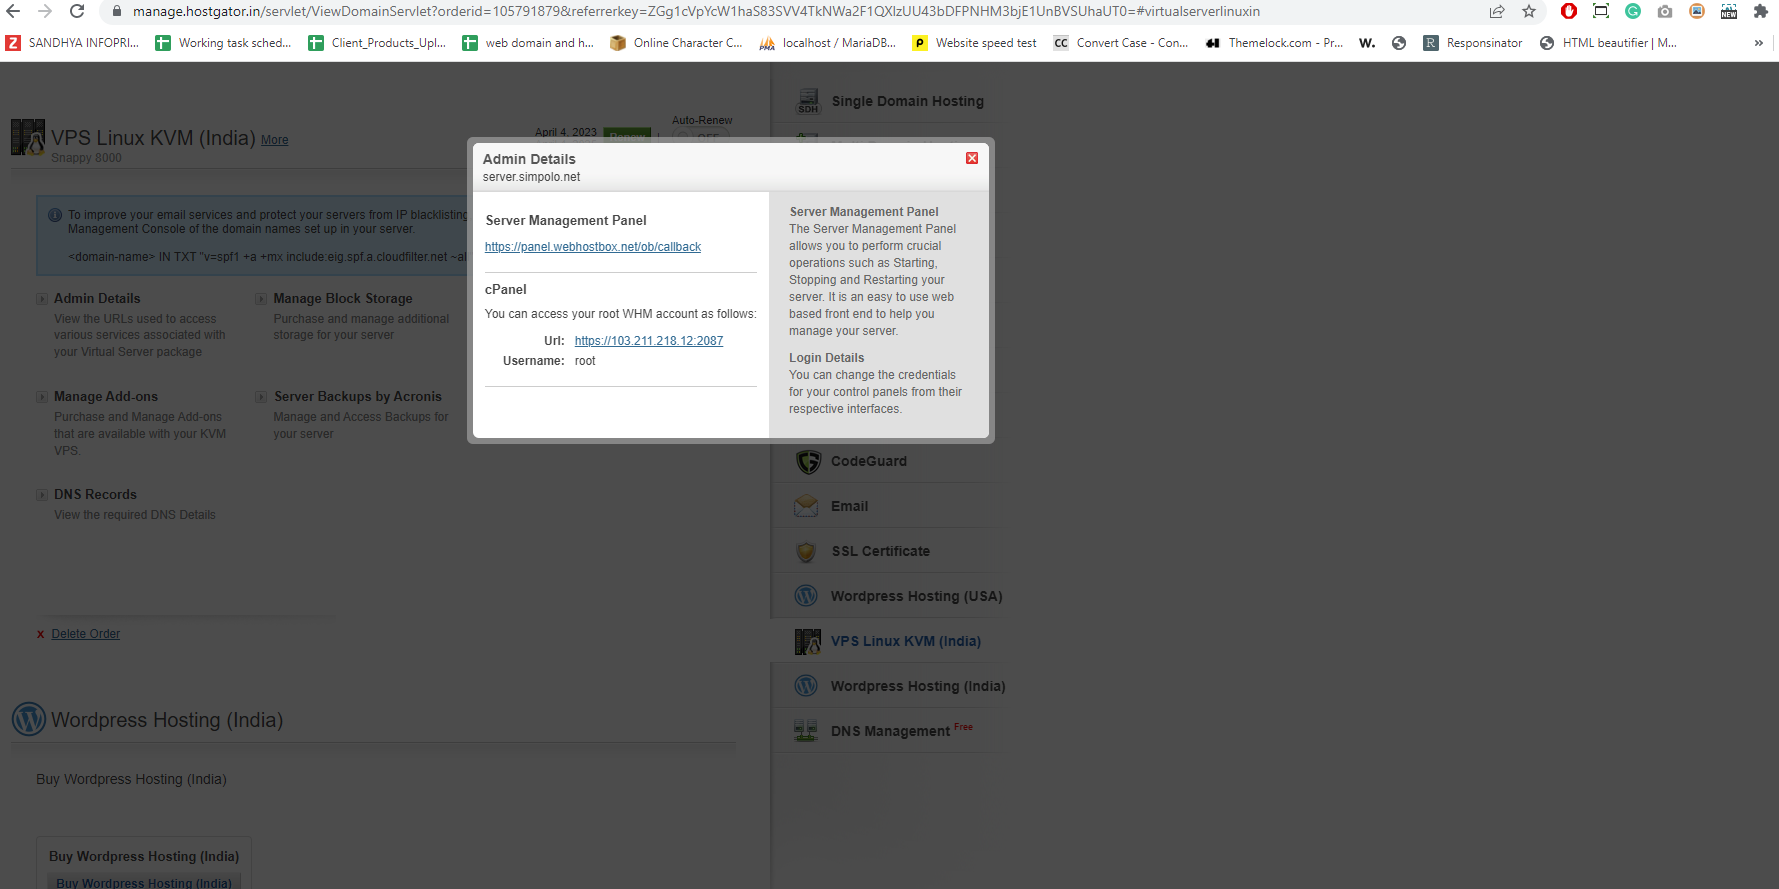Expand the Admin Details section arrow
The width and height of the screenshot is (1779, 889).
click(x=42, y=299)
